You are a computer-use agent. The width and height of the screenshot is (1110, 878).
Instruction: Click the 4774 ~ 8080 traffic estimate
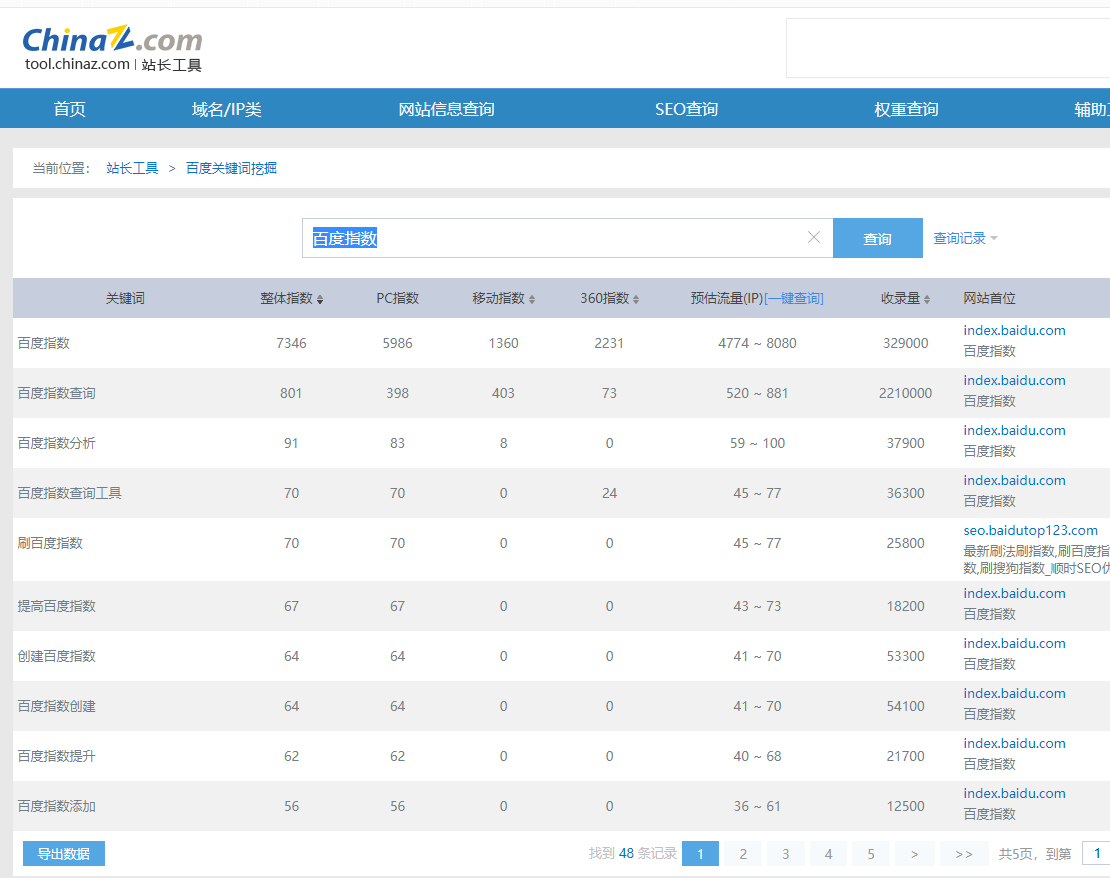point(757,343)
